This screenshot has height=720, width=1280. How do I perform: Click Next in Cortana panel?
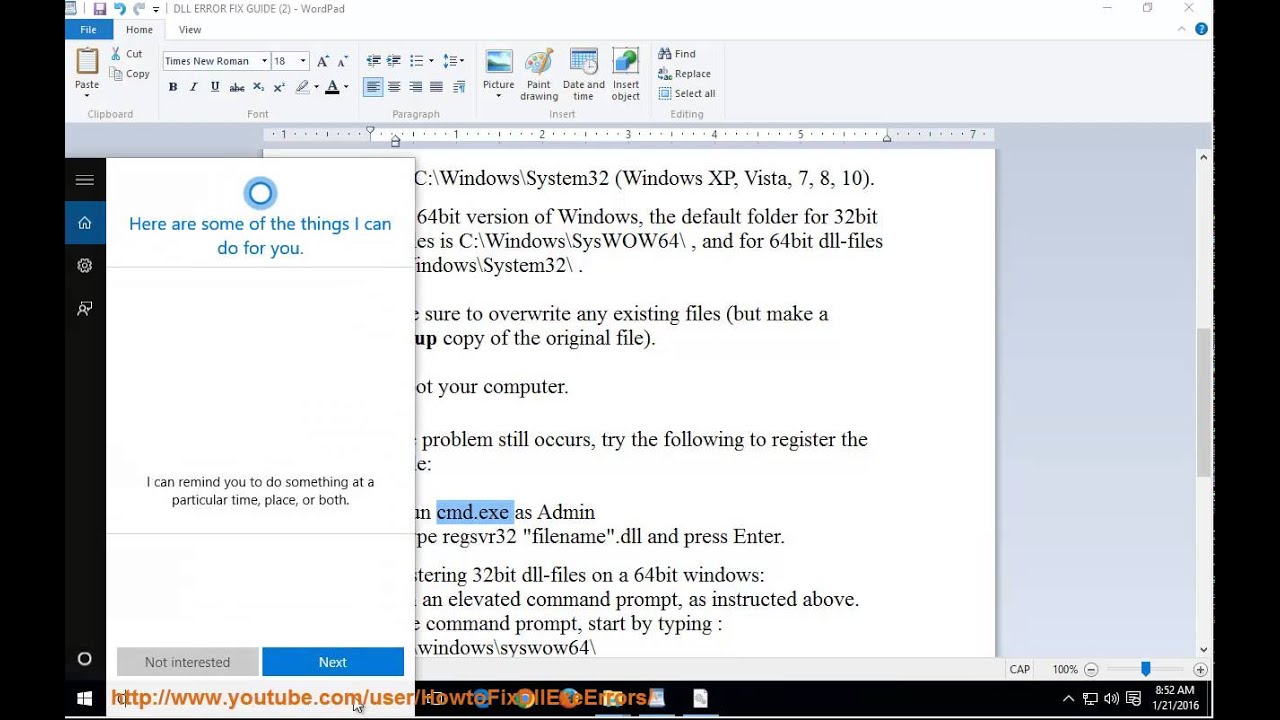click(333, 662)
